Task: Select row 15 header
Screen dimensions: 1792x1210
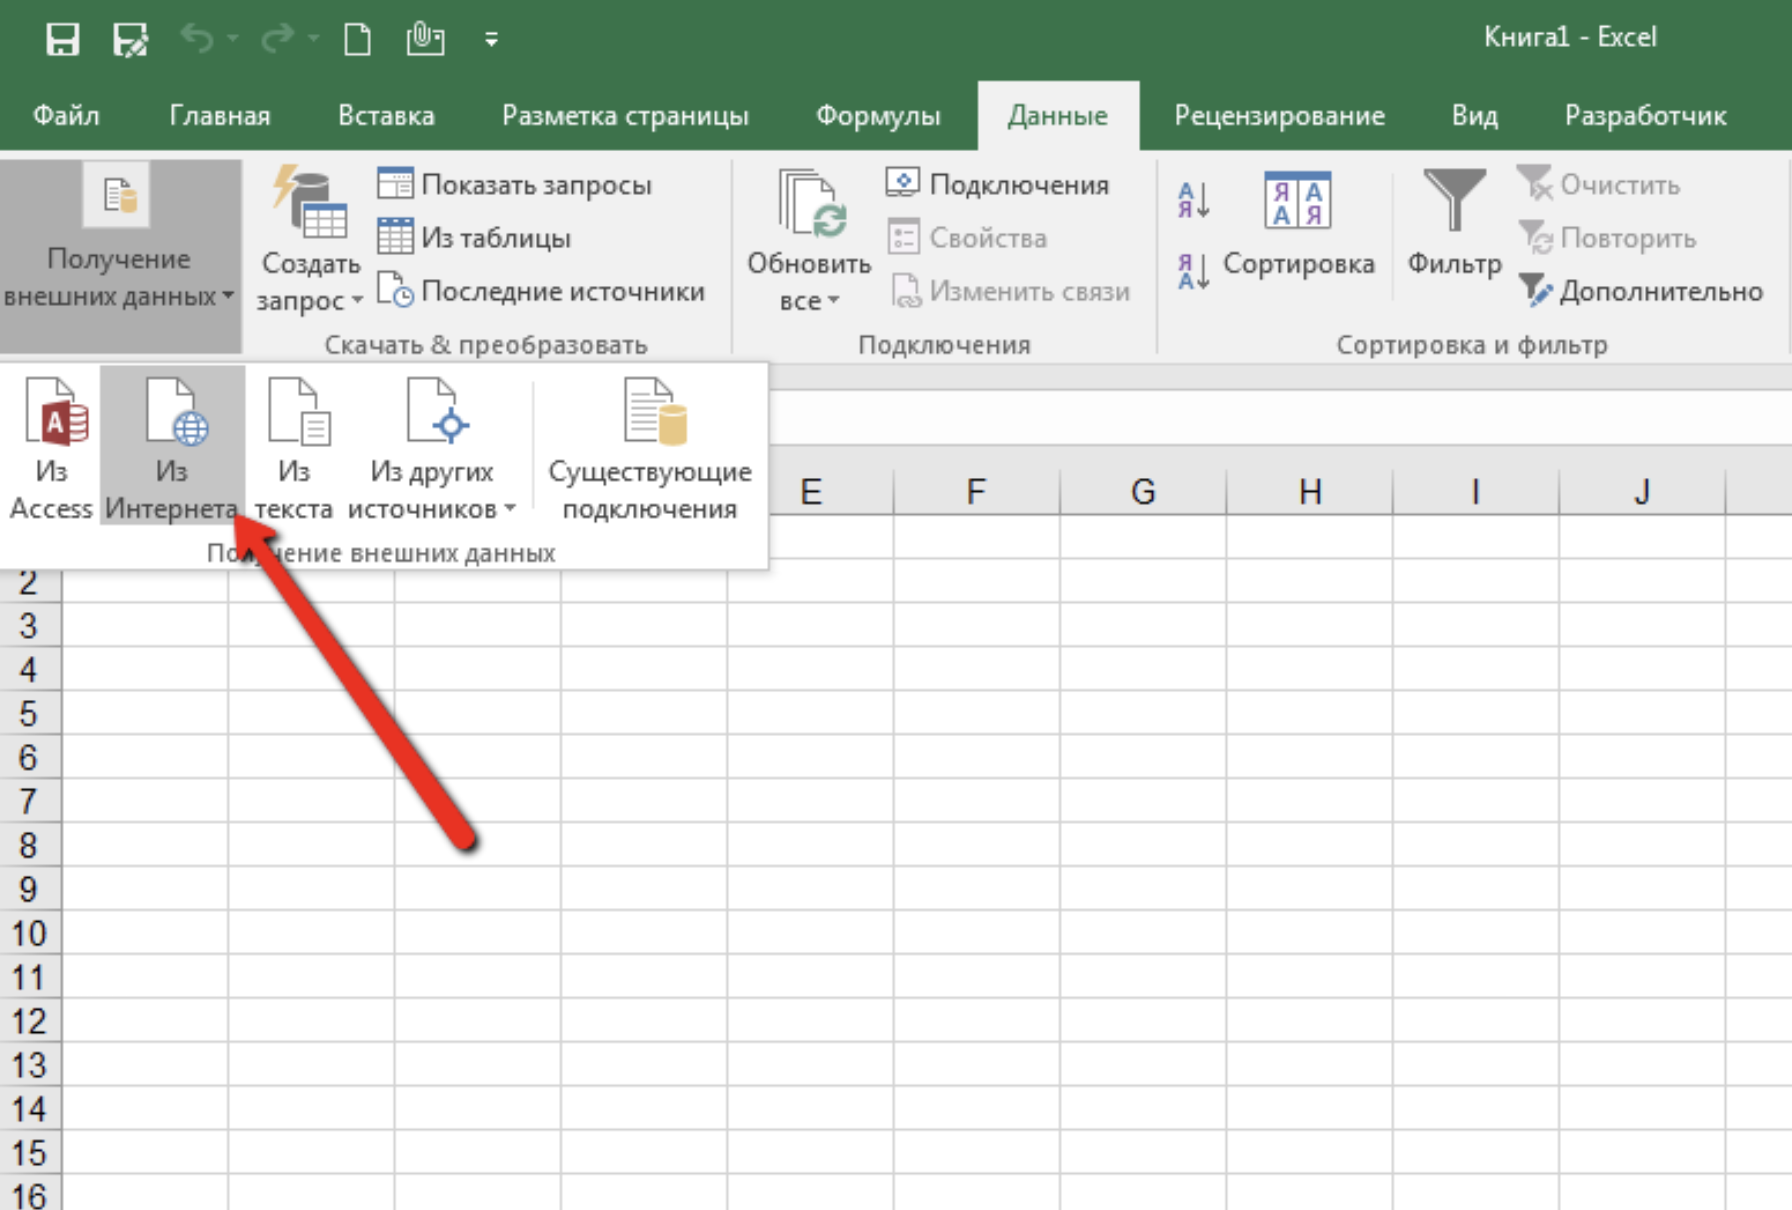Action: 30,1153
